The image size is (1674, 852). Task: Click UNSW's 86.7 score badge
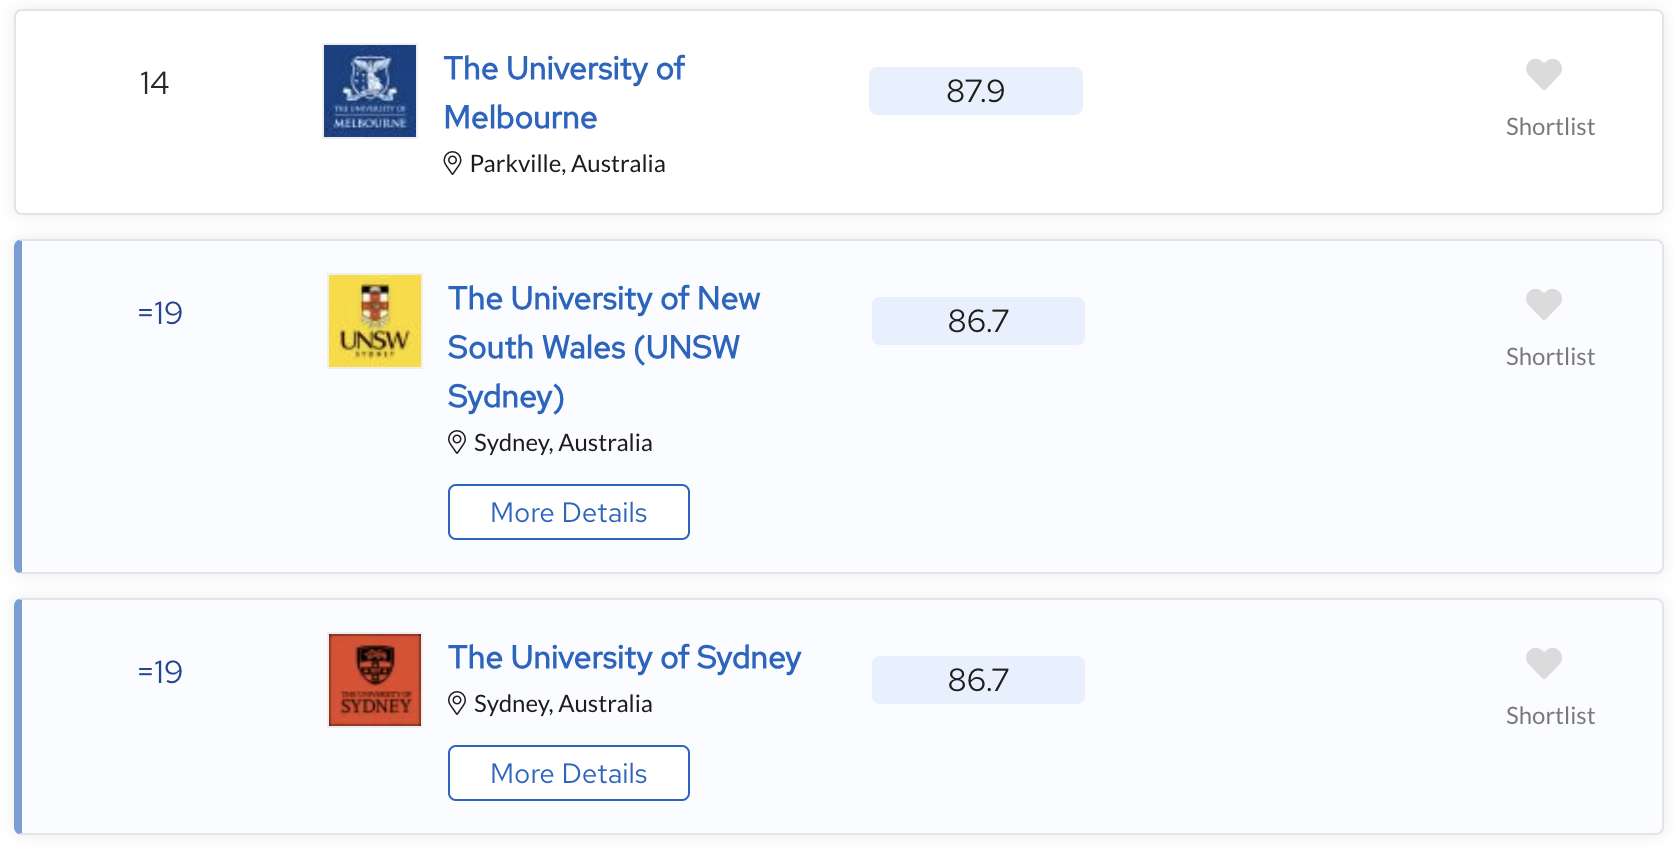[978, 321]
